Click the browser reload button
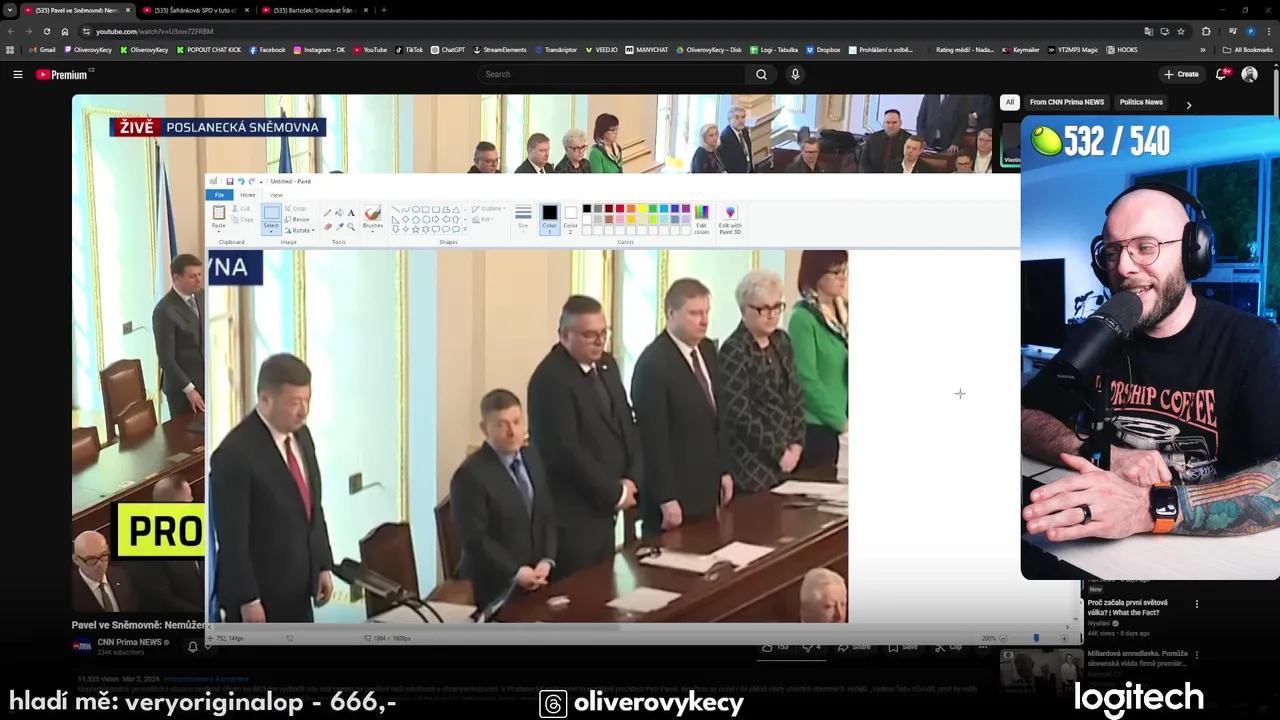 [x=47, y=31]
